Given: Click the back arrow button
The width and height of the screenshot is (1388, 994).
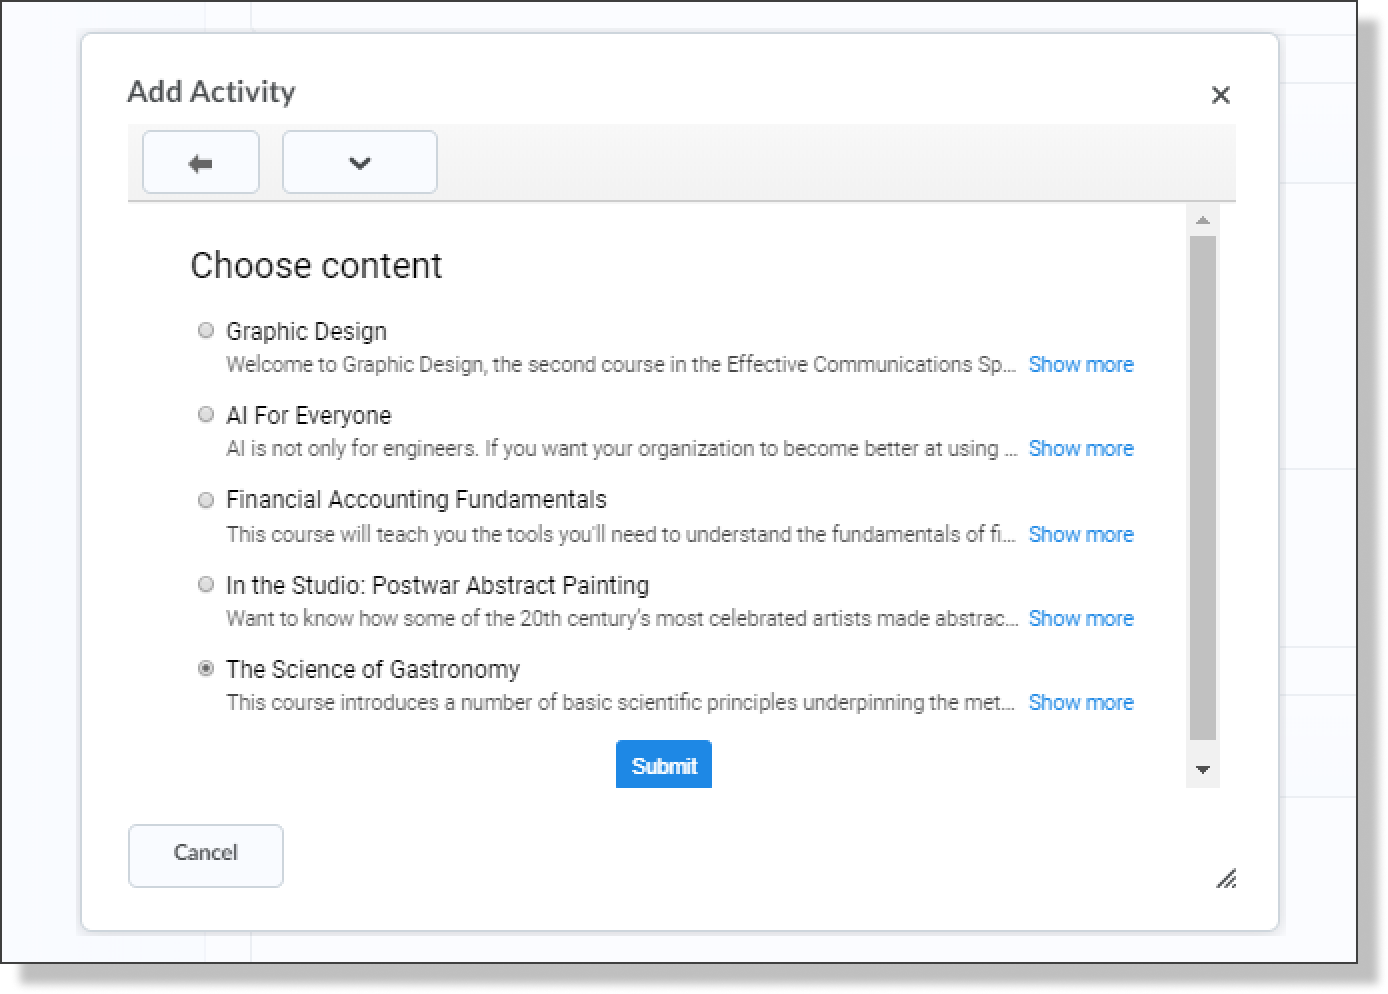Looking at the screenshot, I should click(201, 162).
